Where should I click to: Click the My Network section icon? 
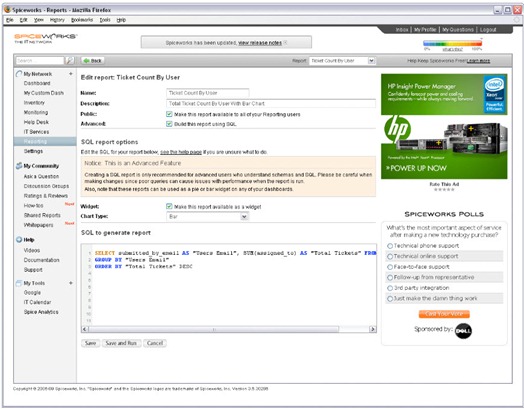coord(19,74)
